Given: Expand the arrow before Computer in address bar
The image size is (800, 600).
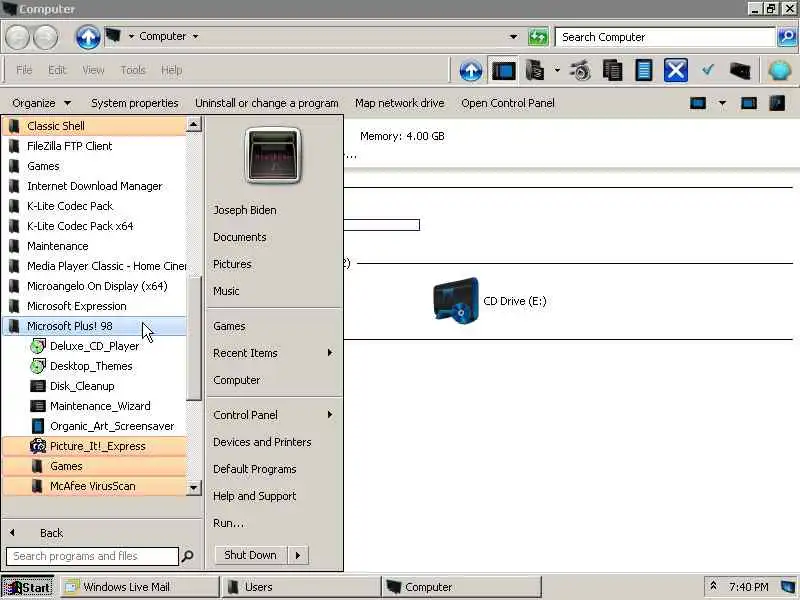Looking at the screenshot, I should point(131,36).
